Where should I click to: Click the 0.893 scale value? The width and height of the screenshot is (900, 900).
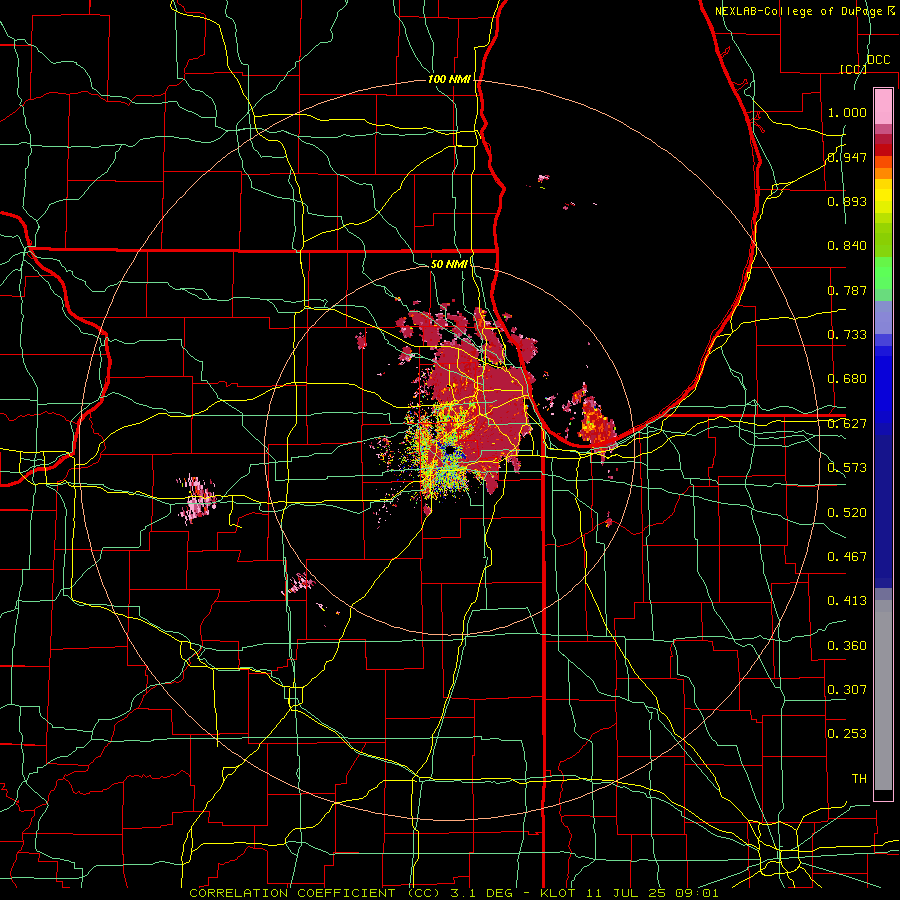pos(847,201)
